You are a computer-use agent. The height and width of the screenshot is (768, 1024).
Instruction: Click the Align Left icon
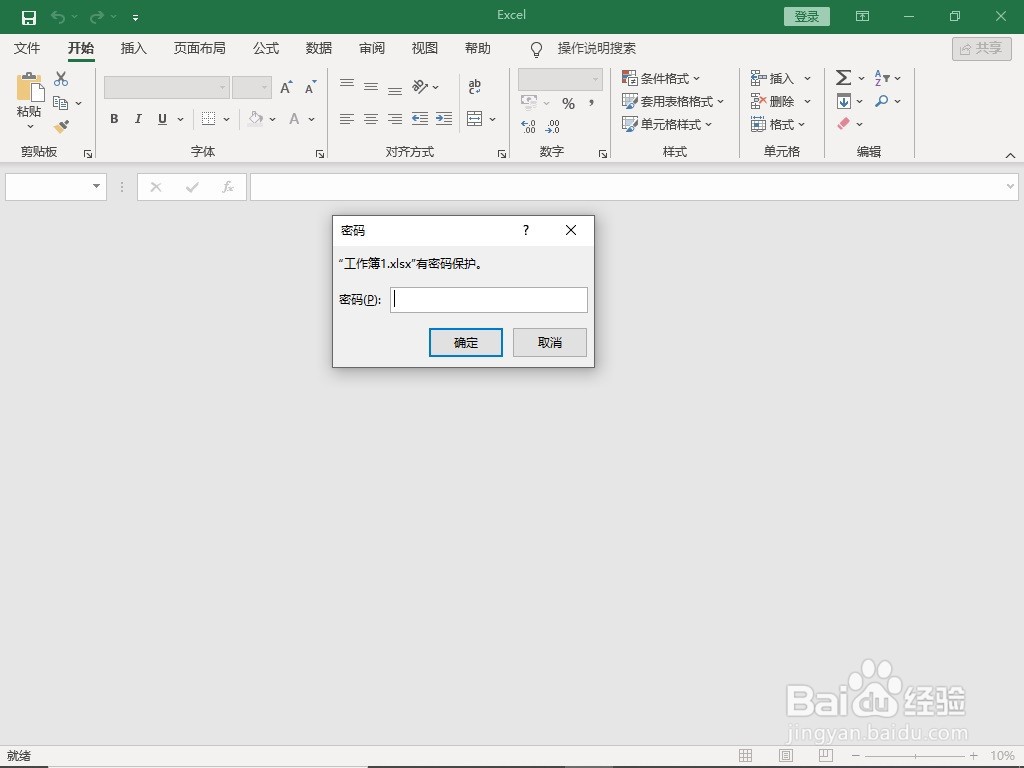[347, 119]
